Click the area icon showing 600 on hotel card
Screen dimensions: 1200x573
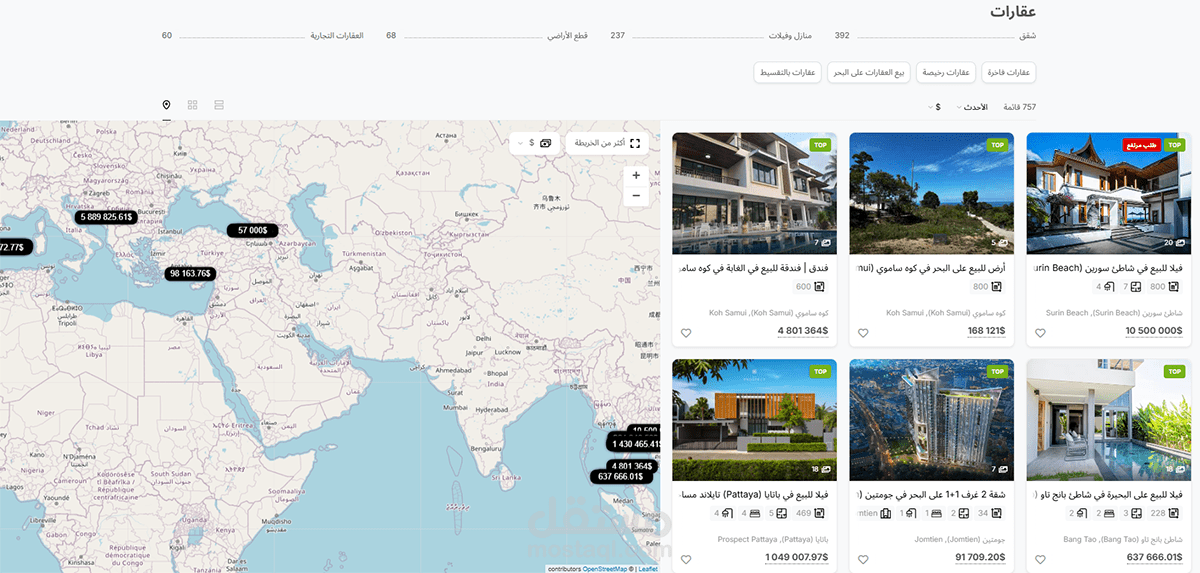click(x=820, y=287)
